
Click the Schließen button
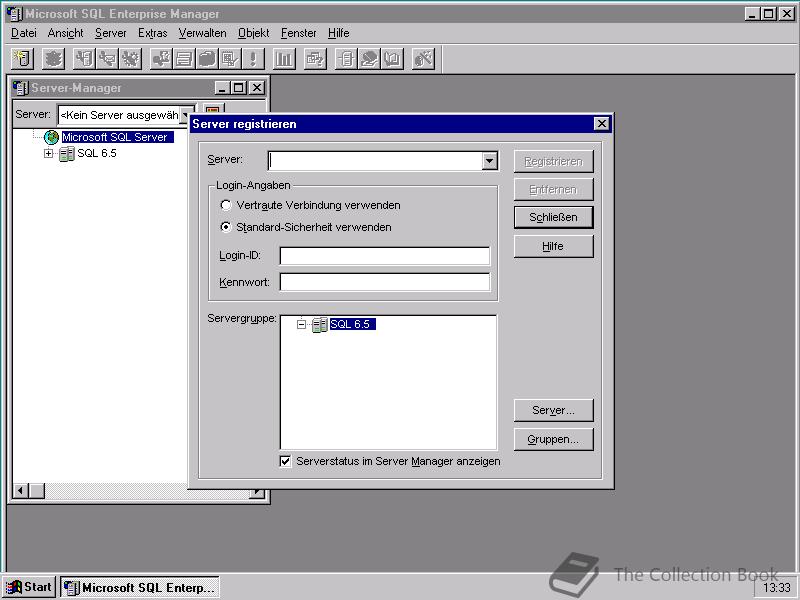click(x=554, y=218)
